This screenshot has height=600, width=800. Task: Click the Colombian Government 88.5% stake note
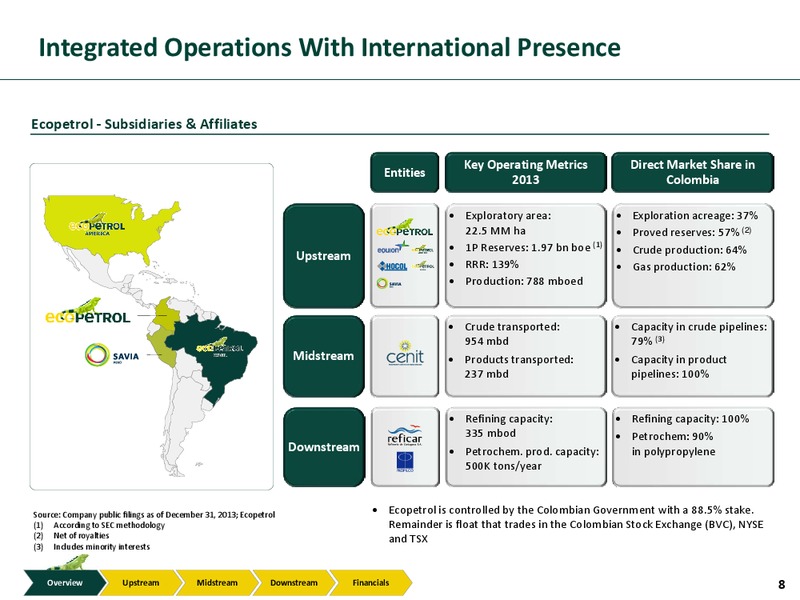click(576, 524)
